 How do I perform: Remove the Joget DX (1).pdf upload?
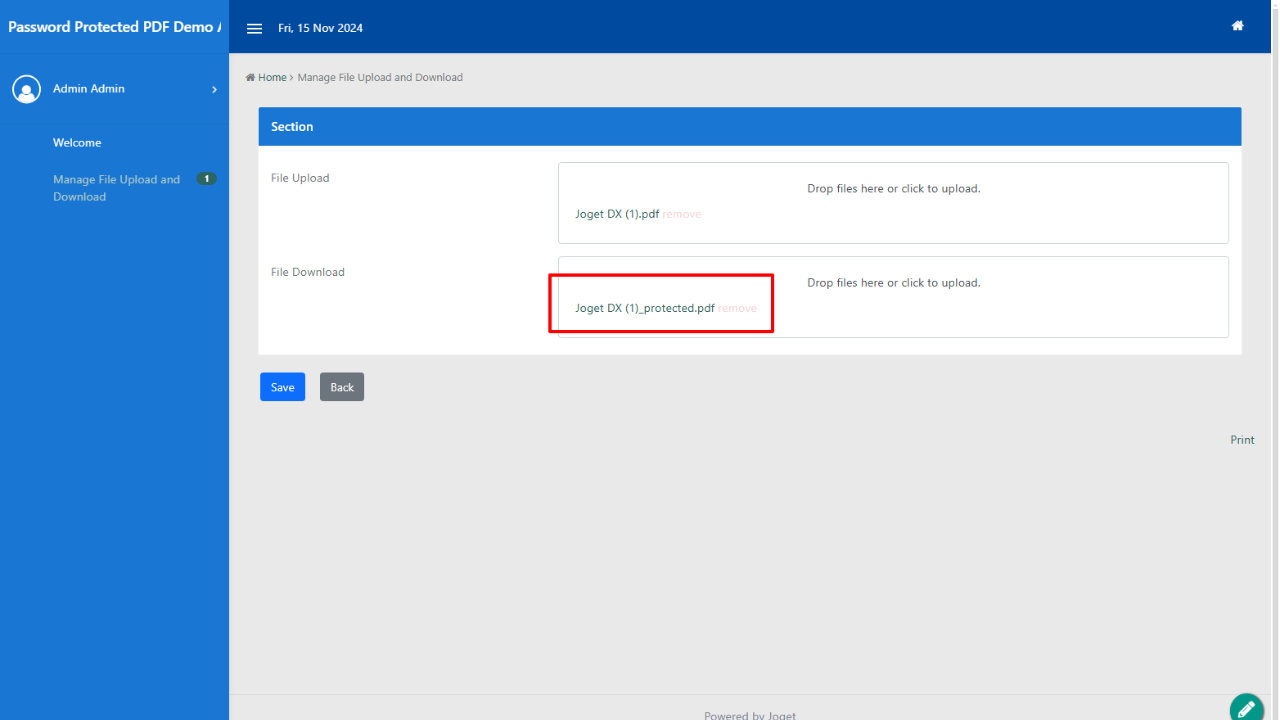(682, 214)
